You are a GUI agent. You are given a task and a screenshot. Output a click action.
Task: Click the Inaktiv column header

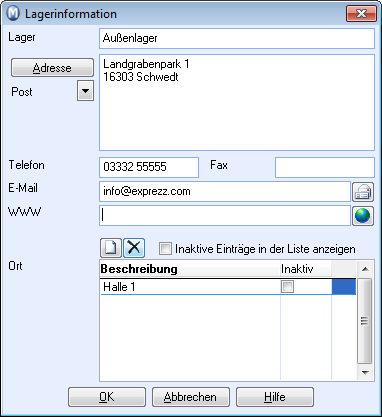(x=306, y=269)
